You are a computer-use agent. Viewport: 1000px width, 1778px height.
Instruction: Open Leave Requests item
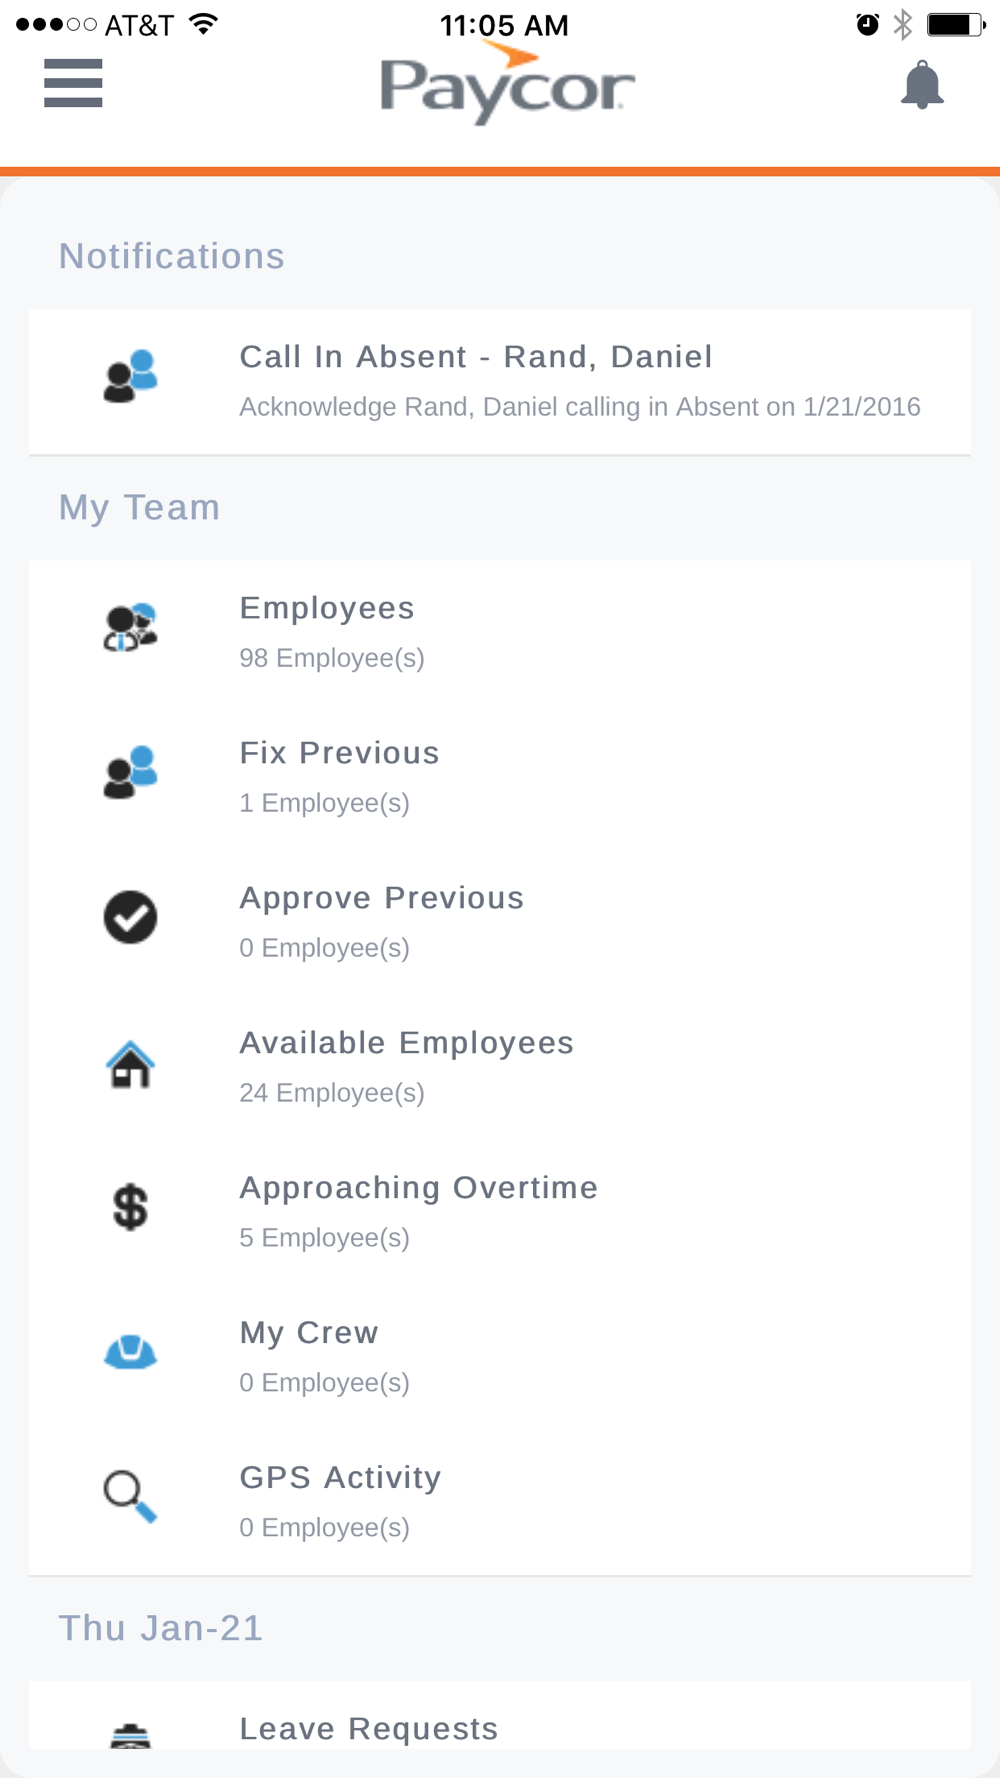click(x=500, y=1716)
